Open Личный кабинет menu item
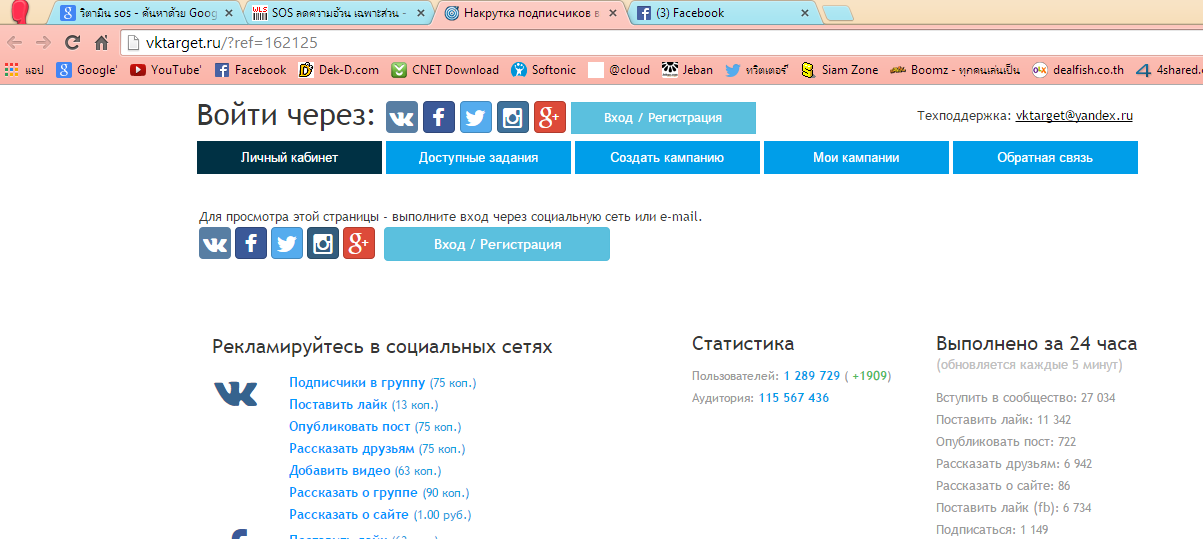The width and height of the screenshot is (1203, 539). pyautogui.click(x=289, y=157)
